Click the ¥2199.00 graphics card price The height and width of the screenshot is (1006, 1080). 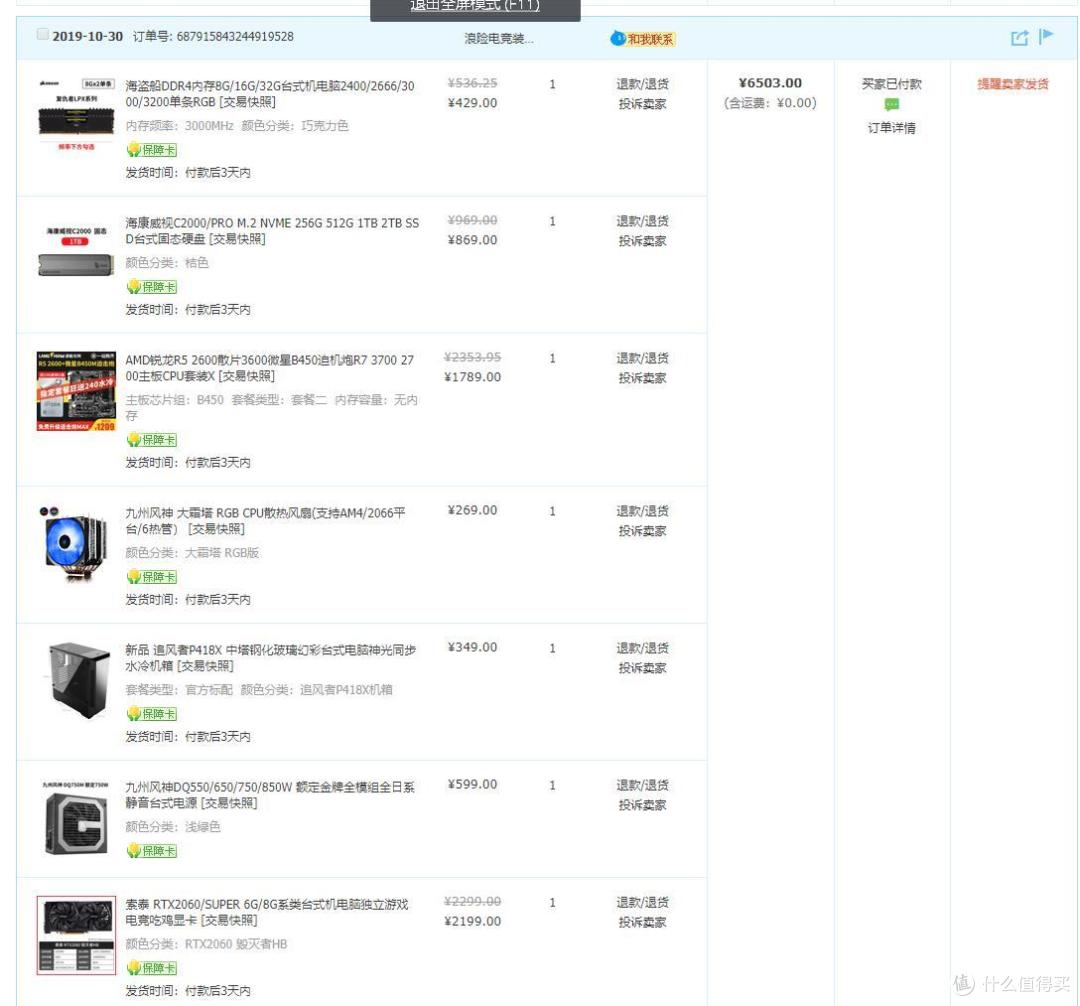472,921
